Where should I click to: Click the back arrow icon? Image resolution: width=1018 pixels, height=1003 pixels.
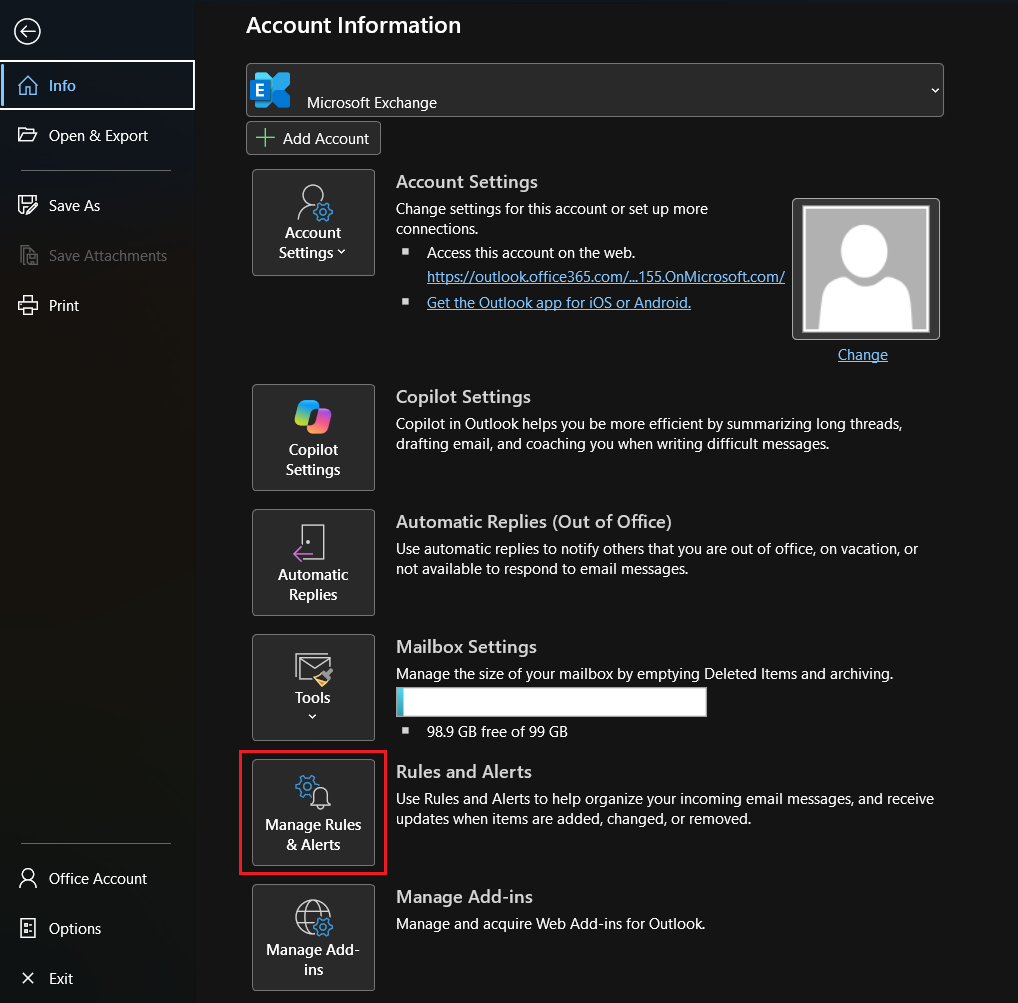27,31
